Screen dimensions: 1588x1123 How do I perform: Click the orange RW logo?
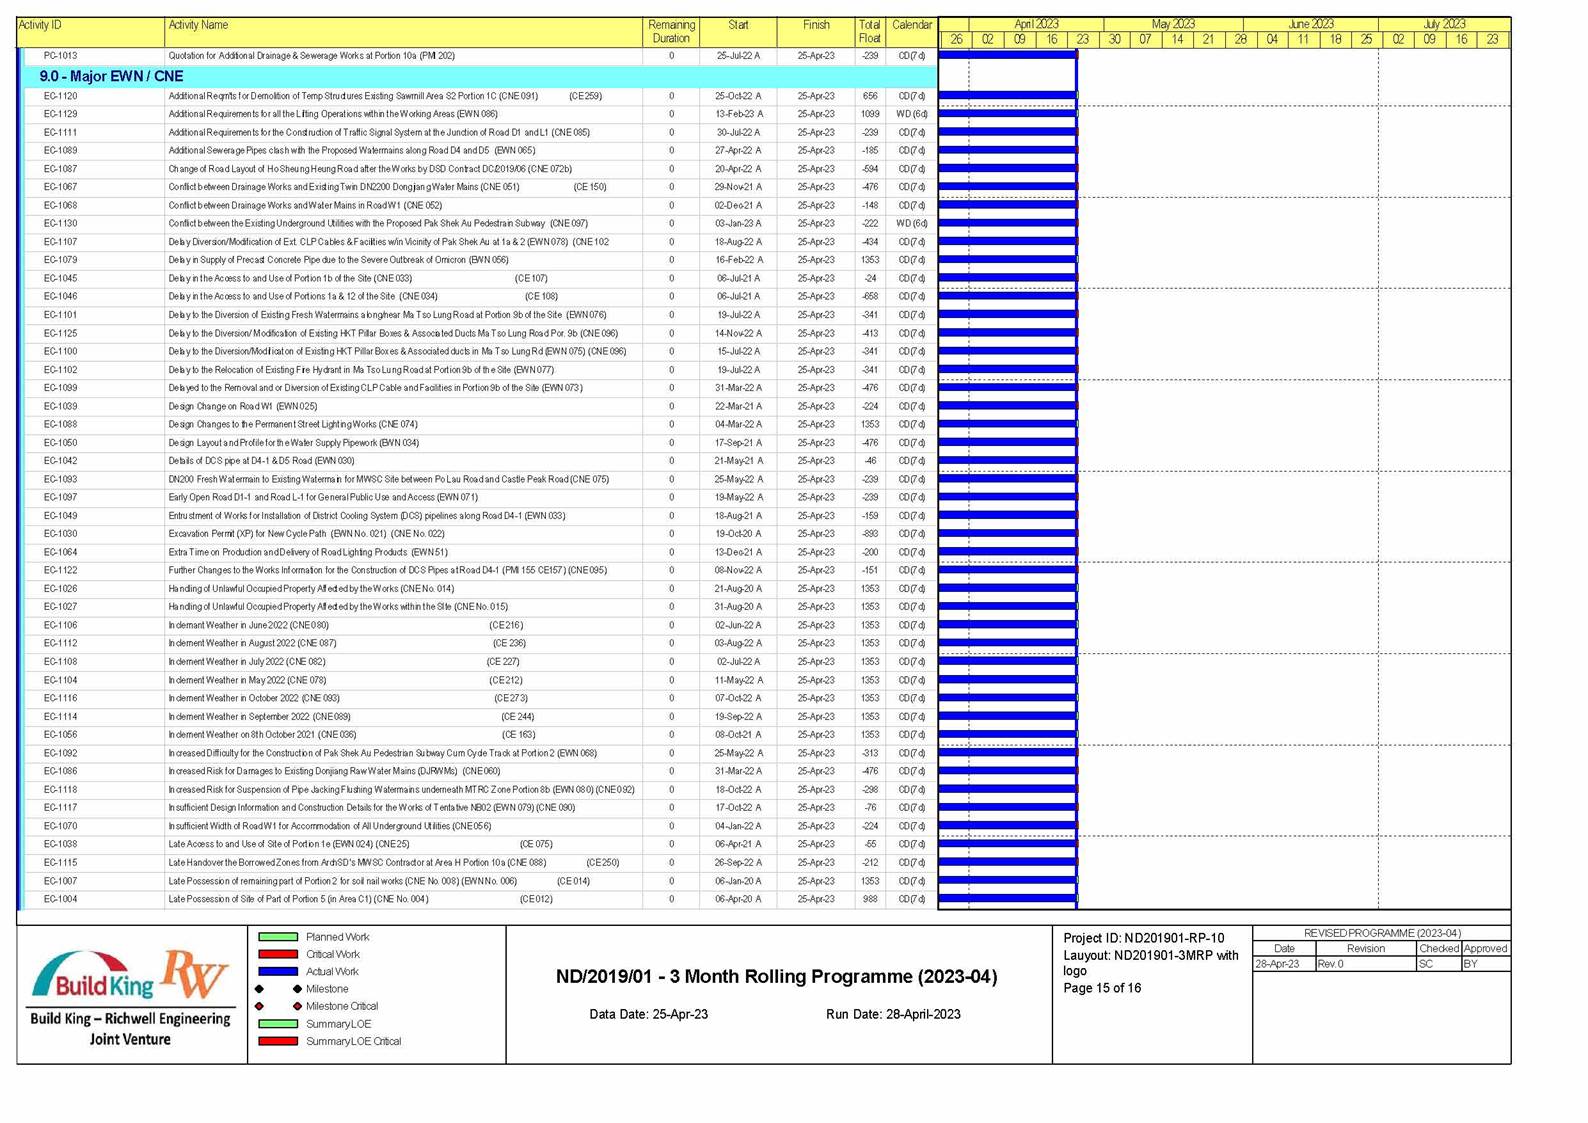tap(196, 973)
